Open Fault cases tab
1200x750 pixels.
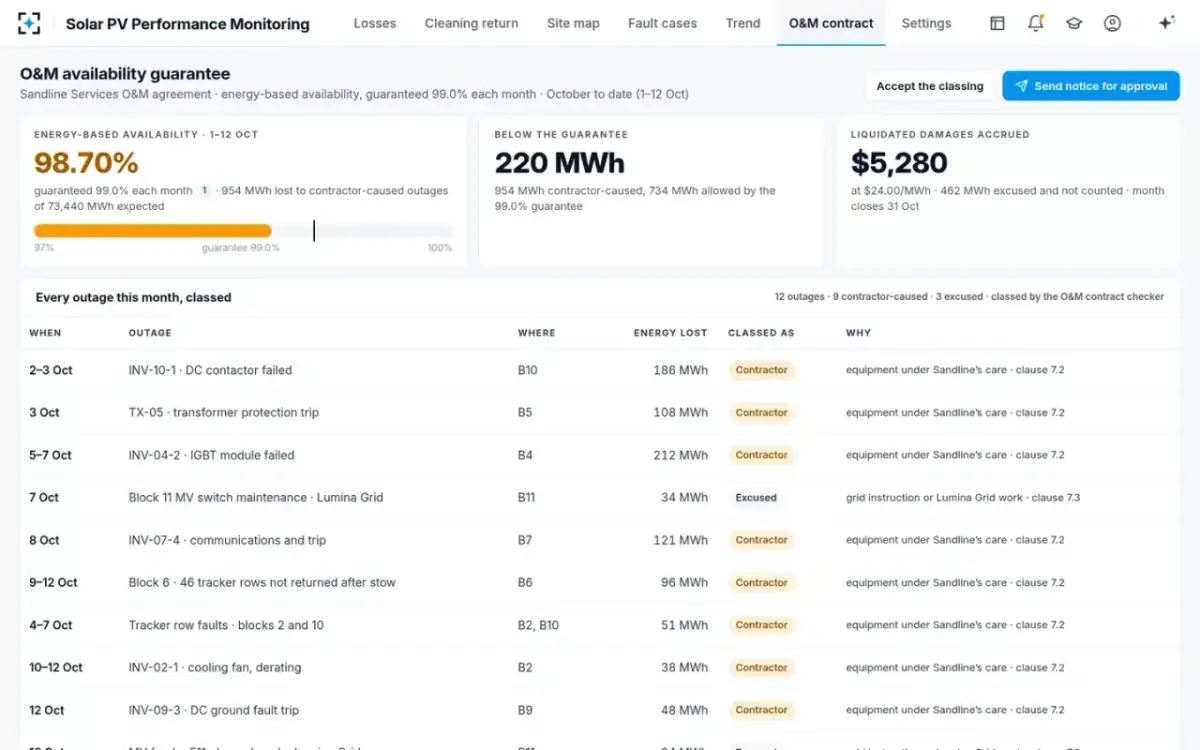663,23
